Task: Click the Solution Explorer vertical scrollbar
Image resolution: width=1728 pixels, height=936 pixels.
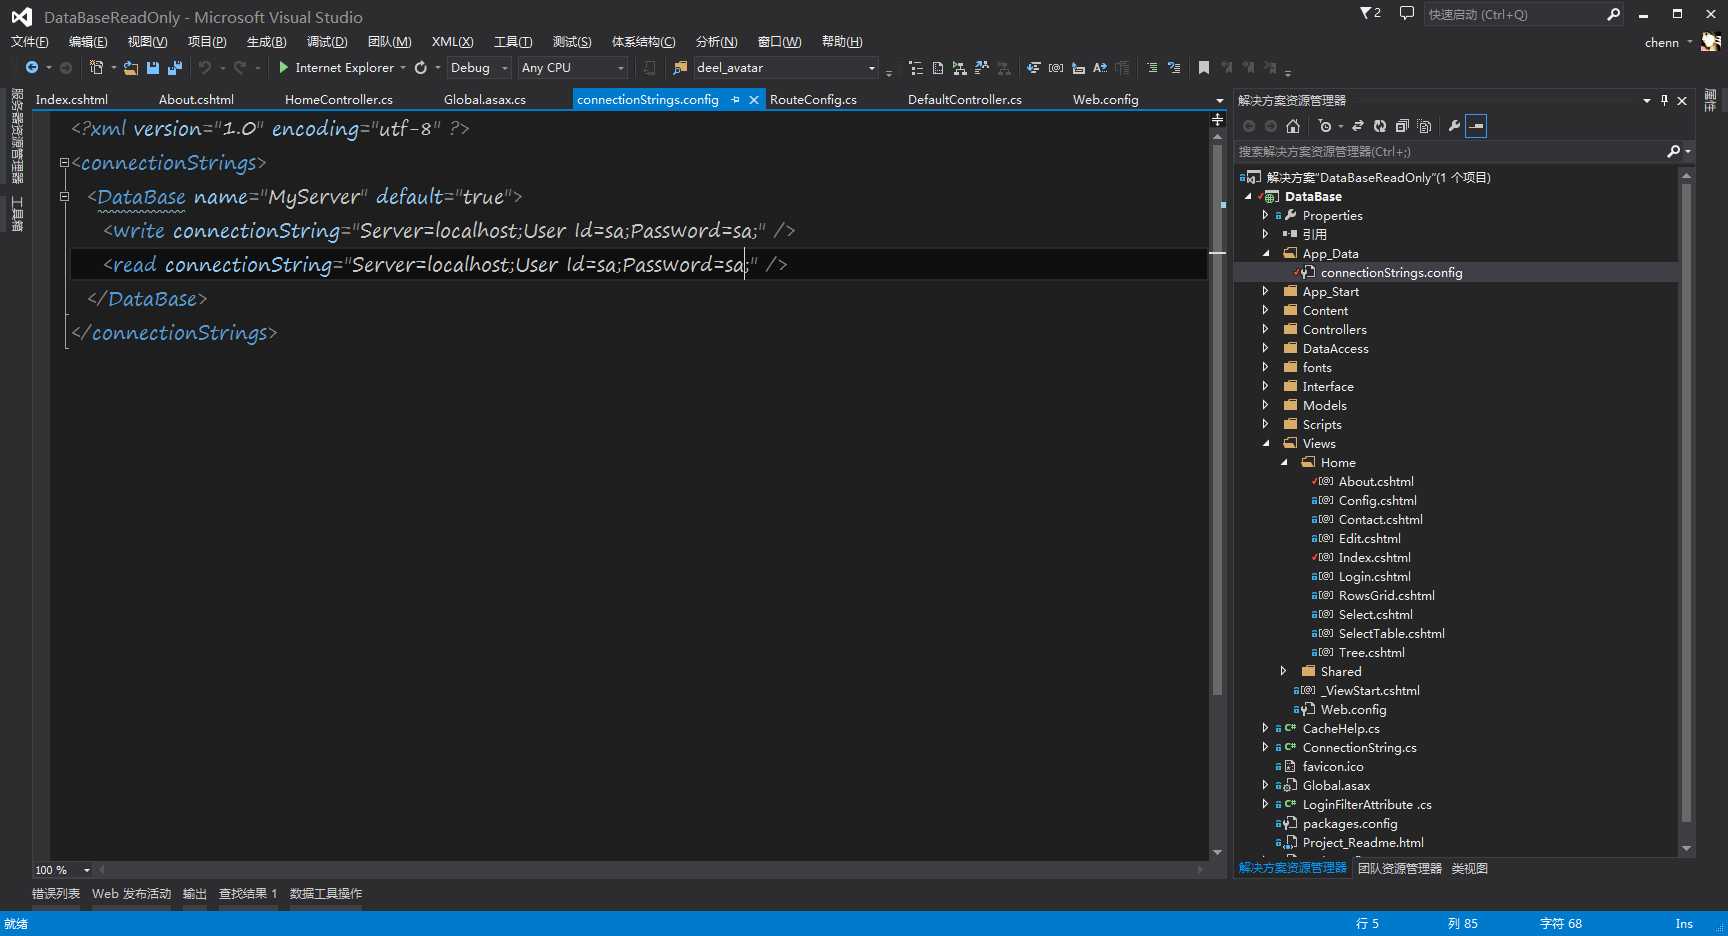Action: pos(1686,500)
